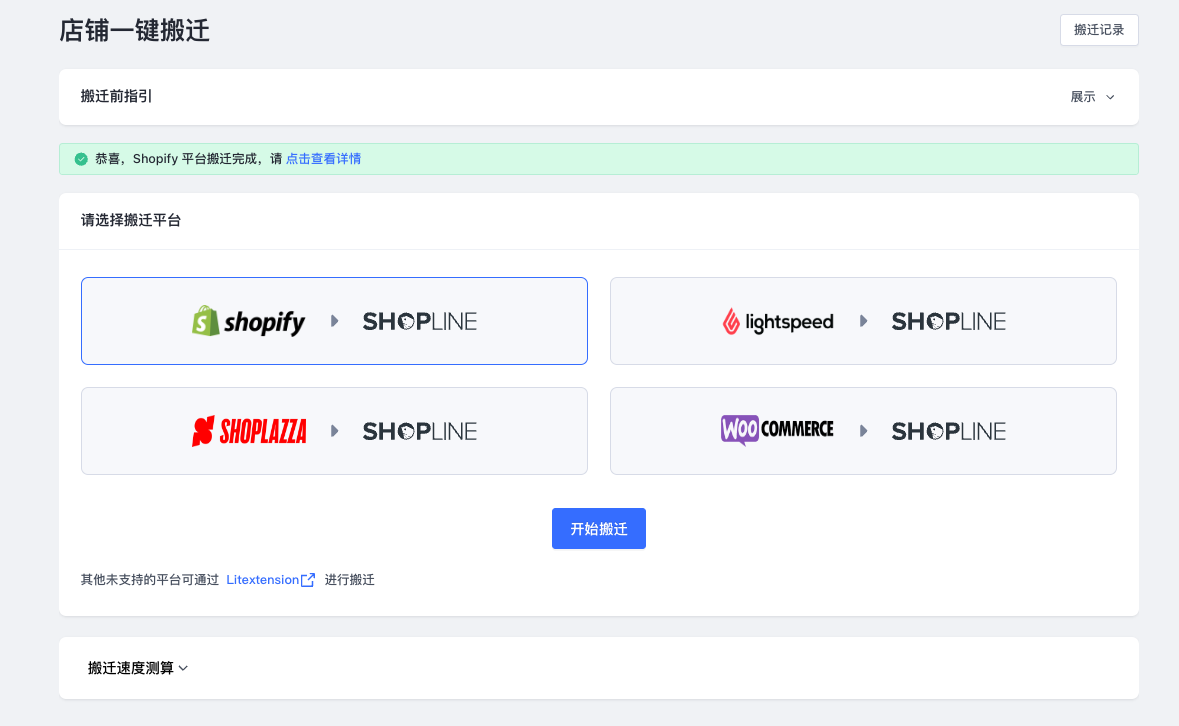Image resolution: width=1179 pixels, height=726 pixels.
Task: Click the arrow icon in Shopify card
Action: click(x=335, y=321)
